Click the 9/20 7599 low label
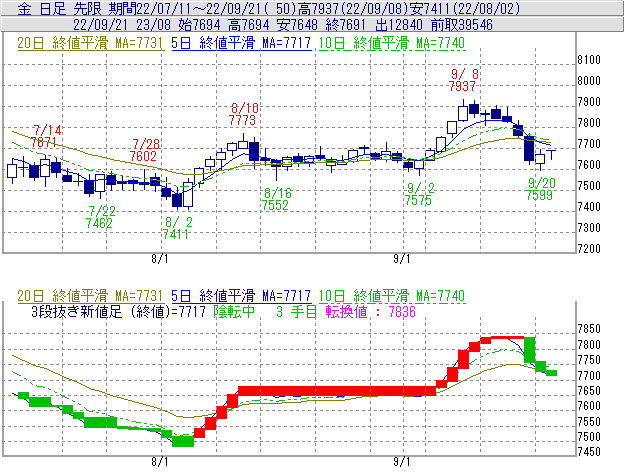 pos(540,189)
